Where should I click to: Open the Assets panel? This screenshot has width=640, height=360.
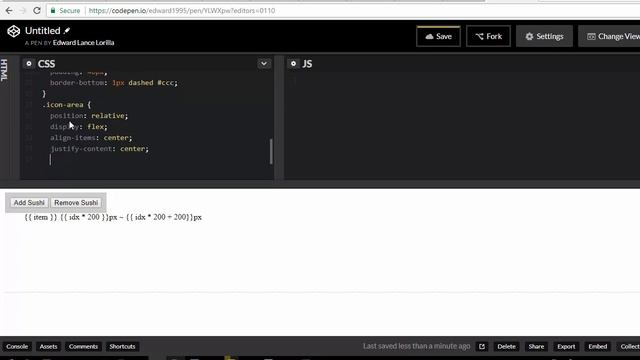click(48, 347)
